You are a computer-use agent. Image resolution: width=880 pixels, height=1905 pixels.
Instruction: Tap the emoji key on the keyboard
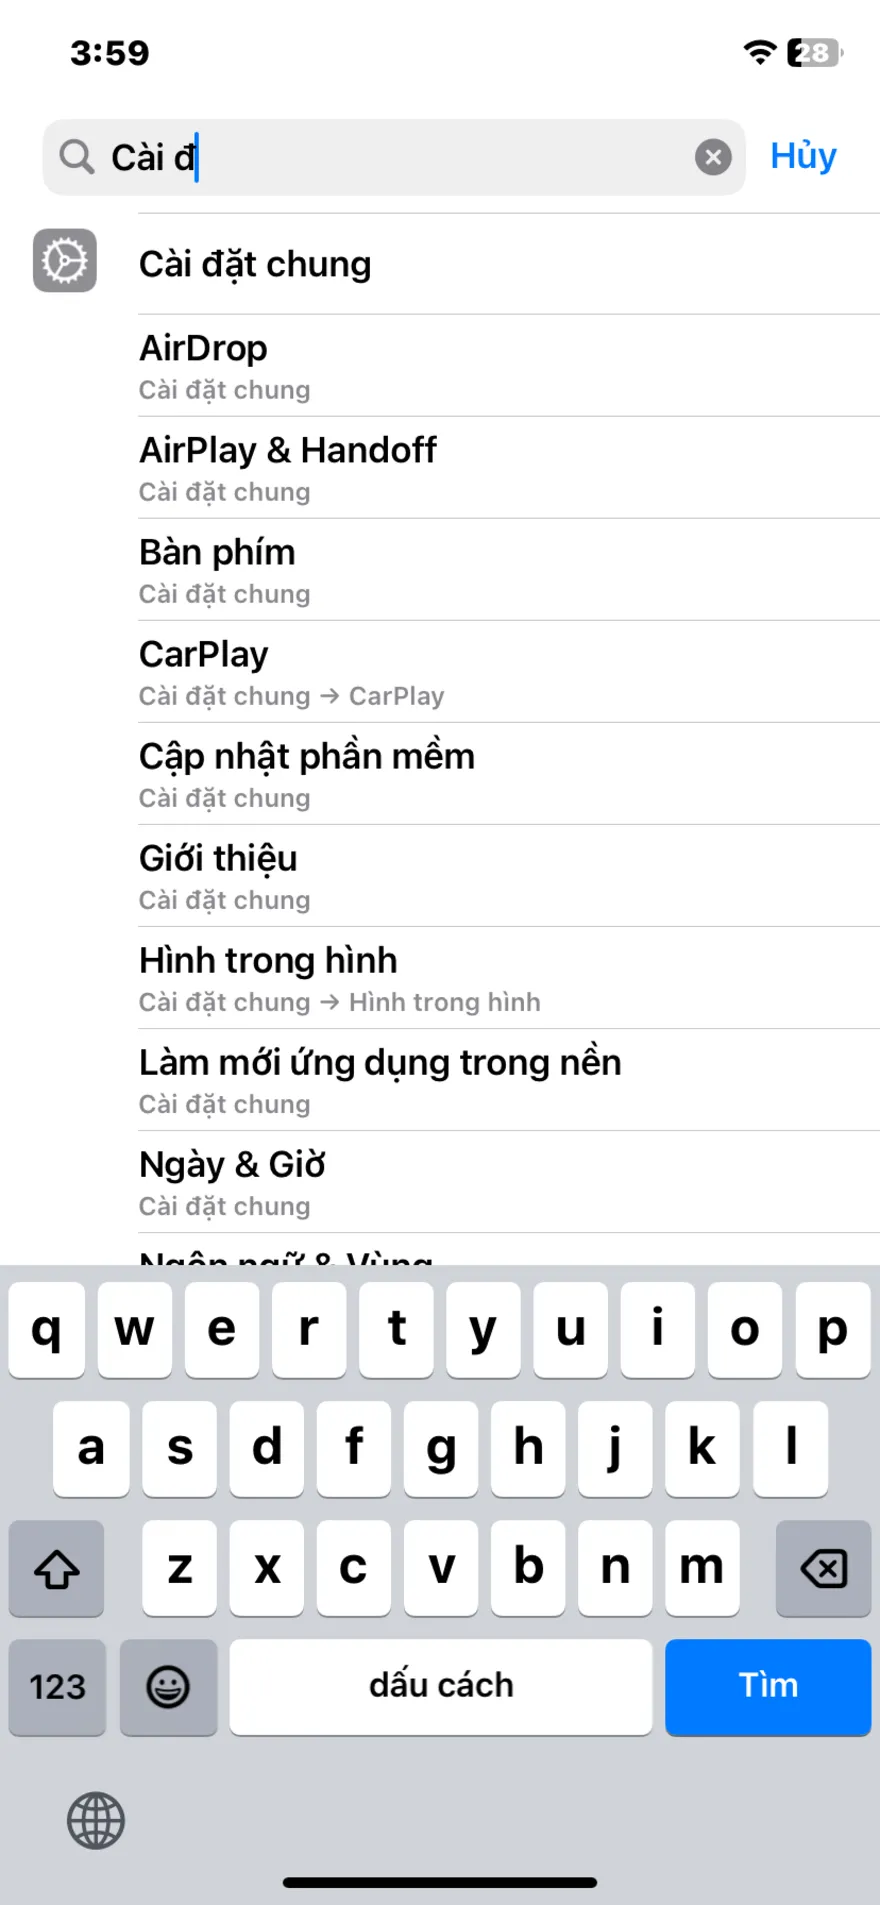coord(168,1687)
